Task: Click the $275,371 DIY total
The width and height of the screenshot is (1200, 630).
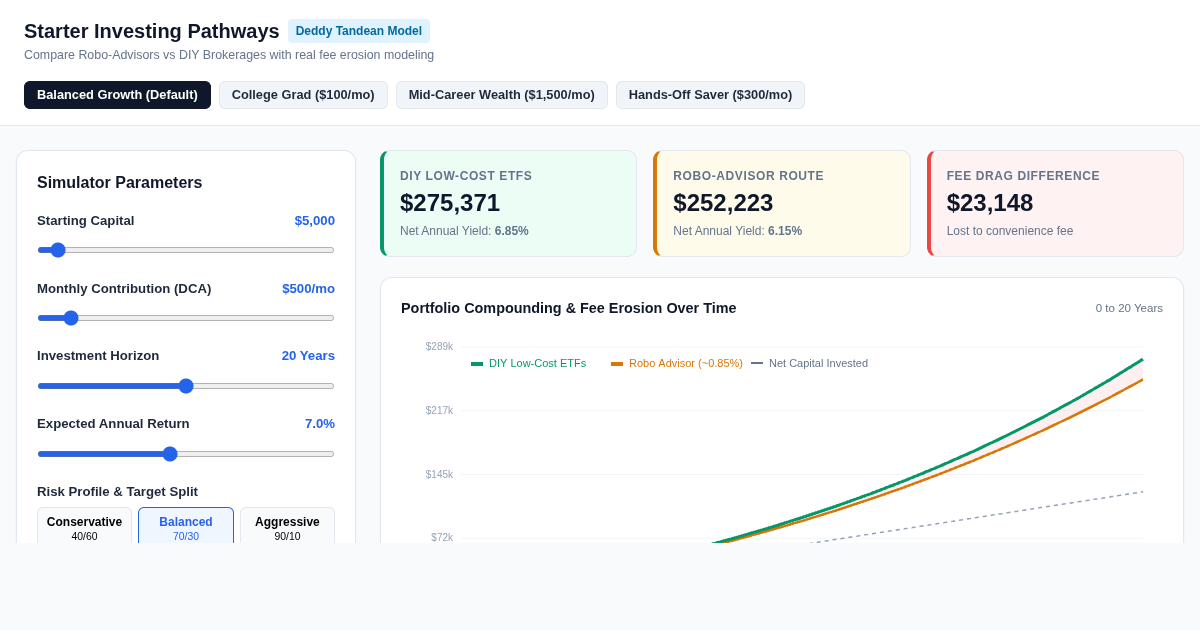Action: pos(450,203)
